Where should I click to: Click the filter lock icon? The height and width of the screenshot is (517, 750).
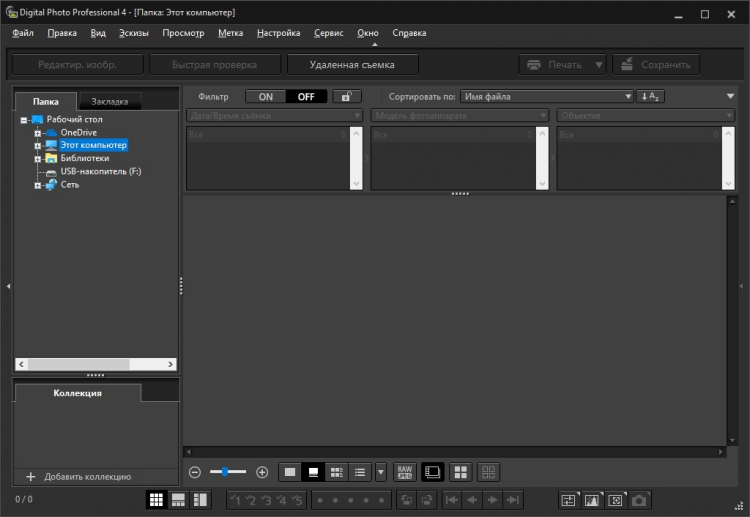(x=346, y=97)
